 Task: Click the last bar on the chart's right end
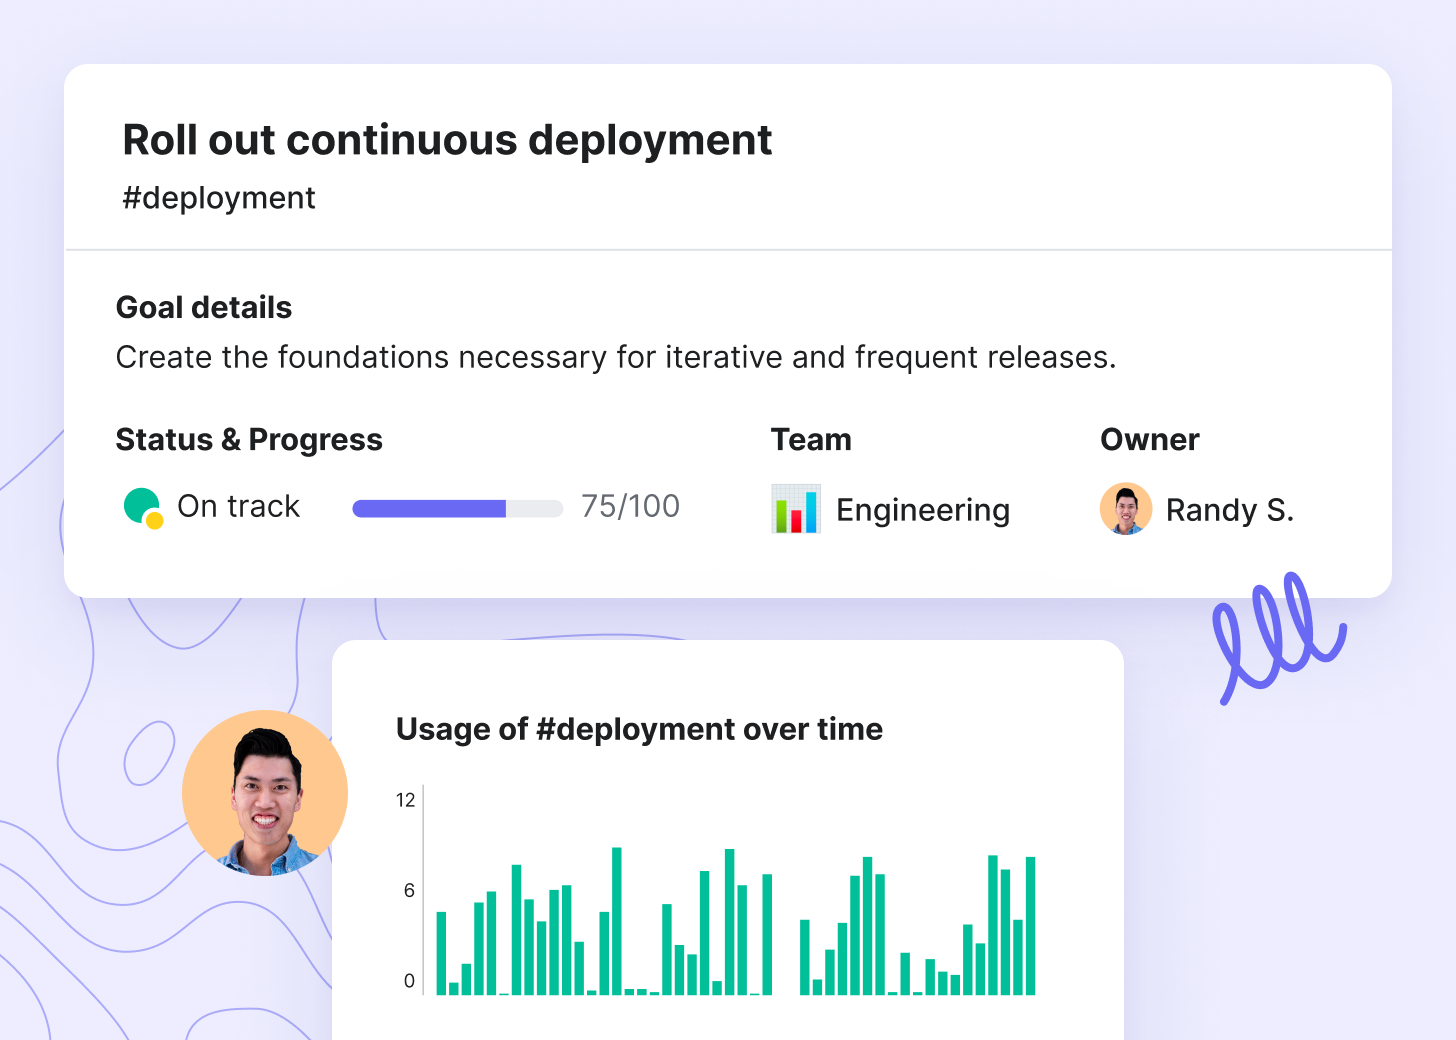tap(1030, 926)
